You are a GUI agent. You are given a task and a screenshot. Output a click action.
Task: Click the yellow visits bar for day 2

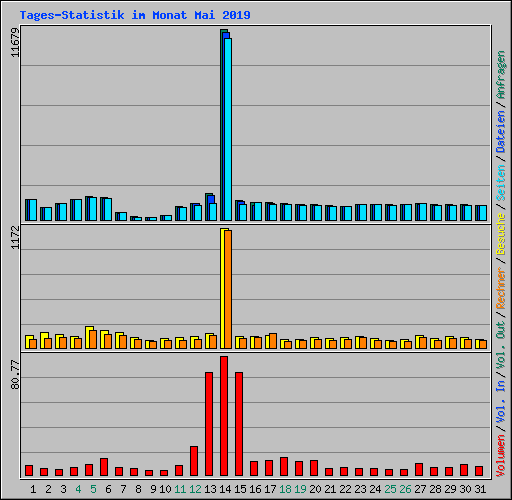pyautogui.click(x=43, y=340)
